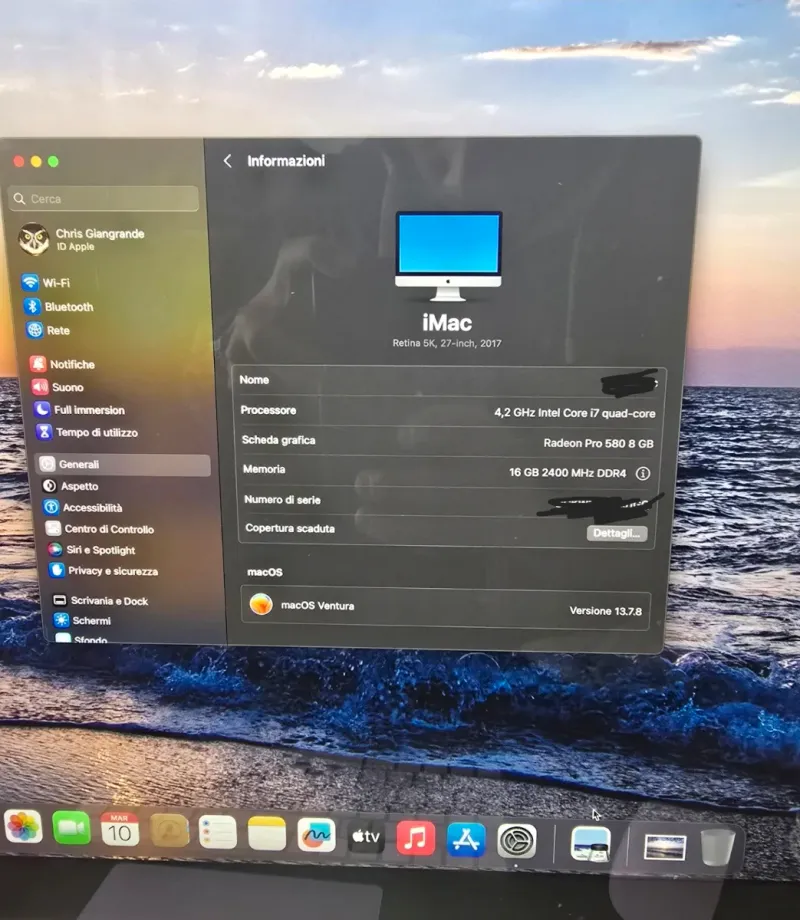Open Aspetto appearance settings
Screen dimensions: 800x920
point(70,486)
